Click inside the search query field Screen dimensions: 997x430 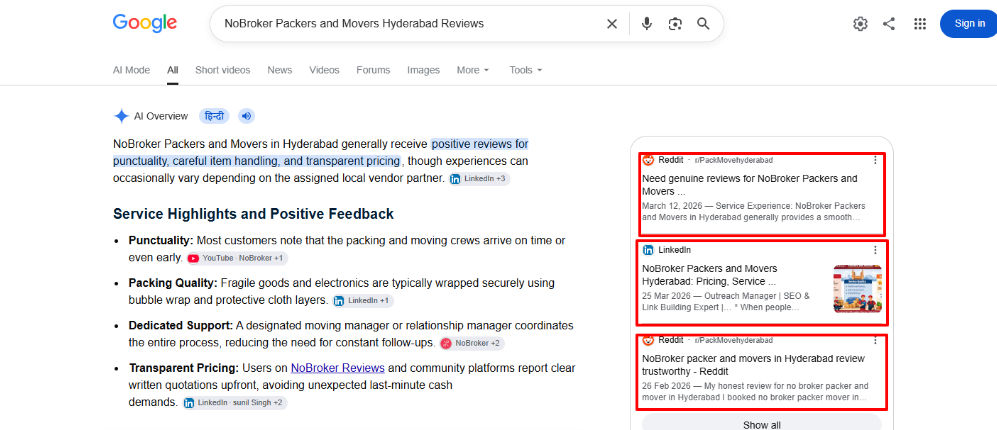coord(407,24)
